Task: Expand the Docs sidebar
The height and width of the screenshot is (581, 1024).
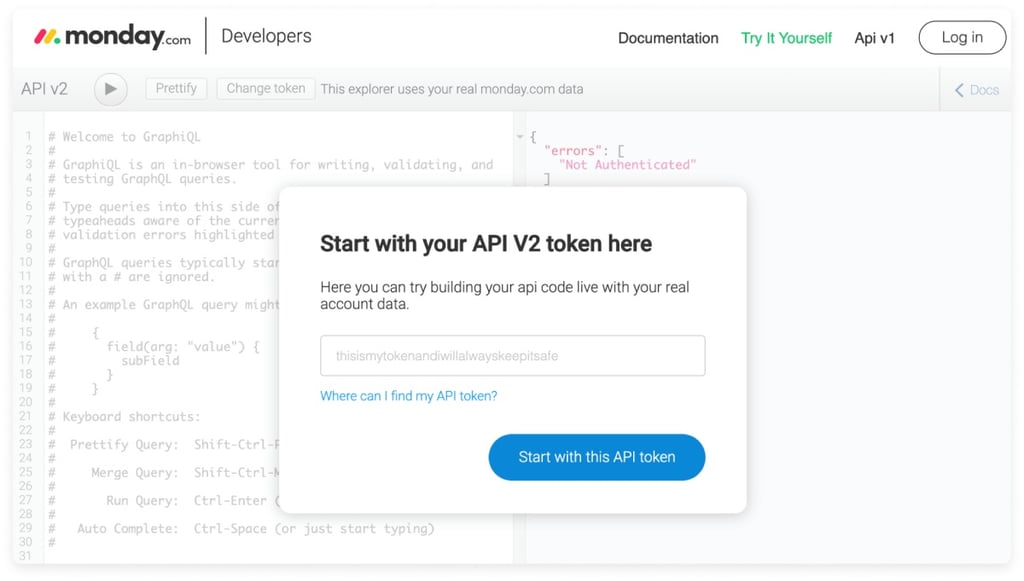Action: pos(976,90)
